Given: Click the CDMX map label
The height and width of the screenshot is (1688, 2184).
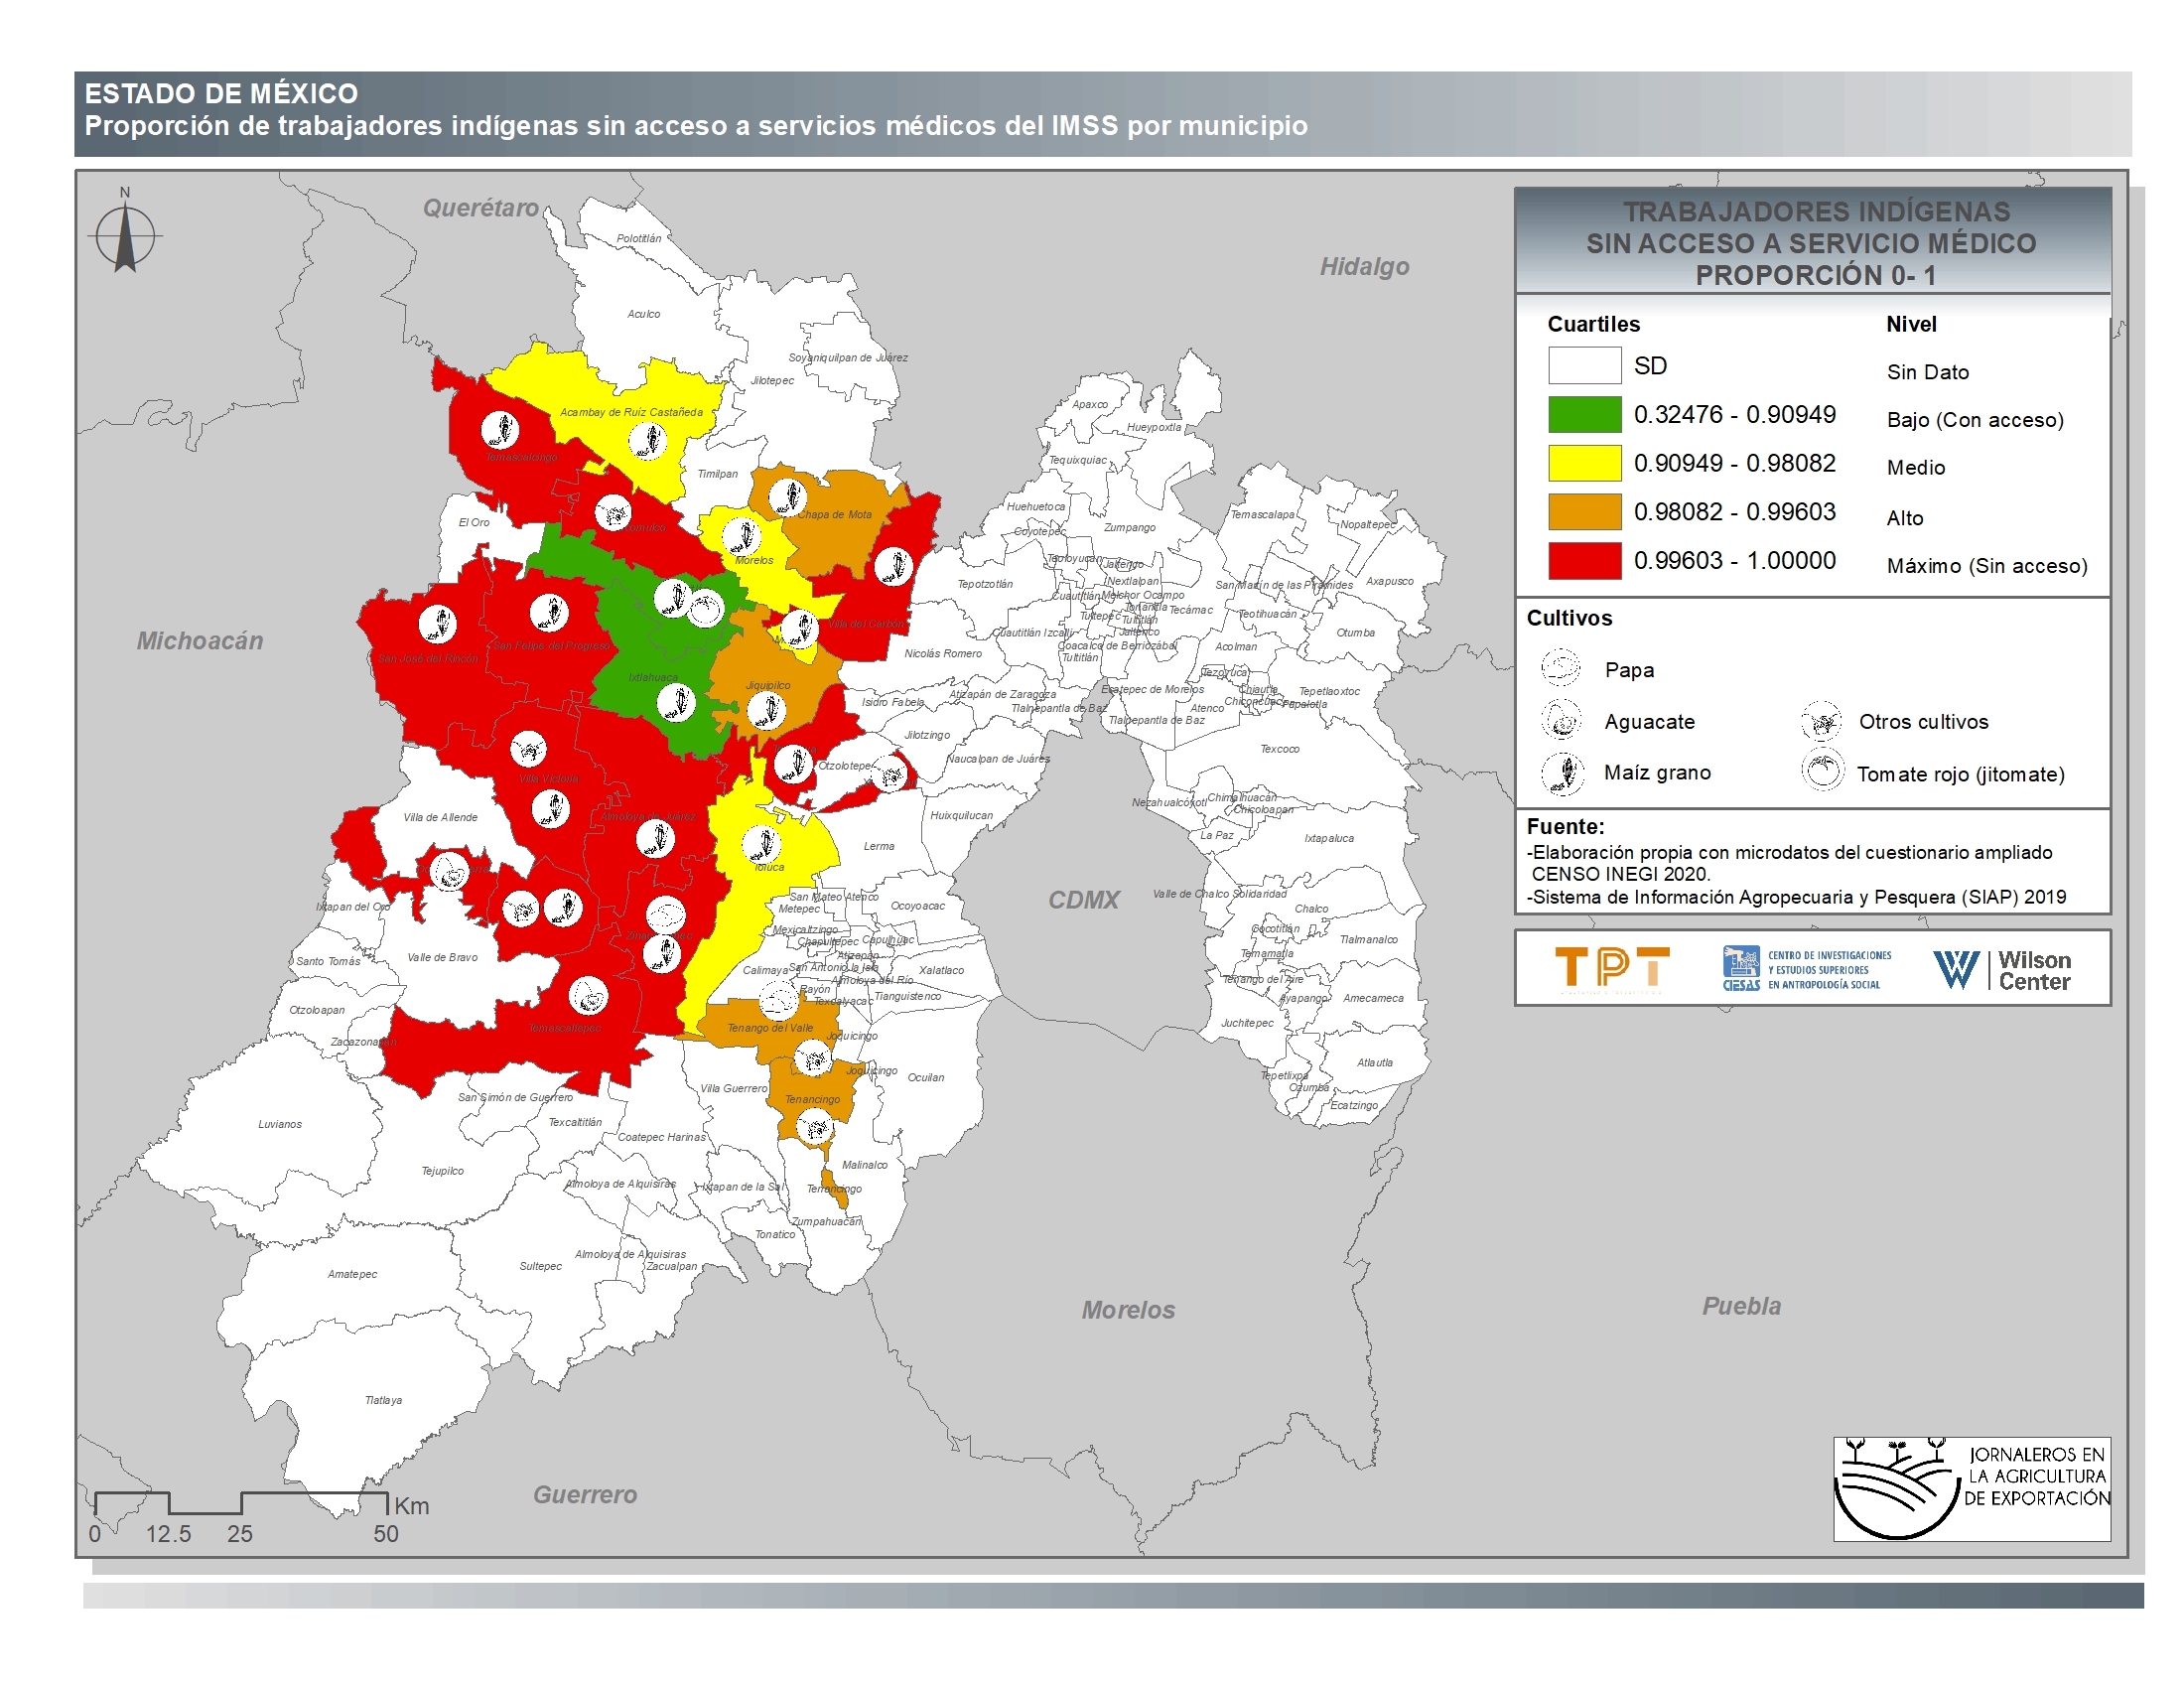Looking at the screenshot, I should coord(1083,899).
